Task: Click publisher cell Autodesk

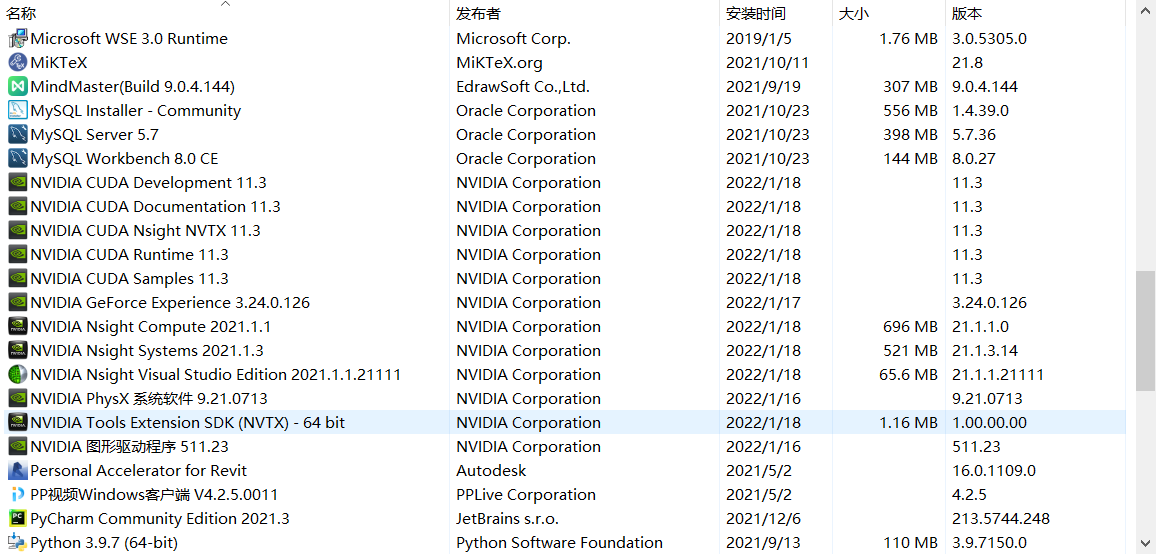Action: point(491,471)
